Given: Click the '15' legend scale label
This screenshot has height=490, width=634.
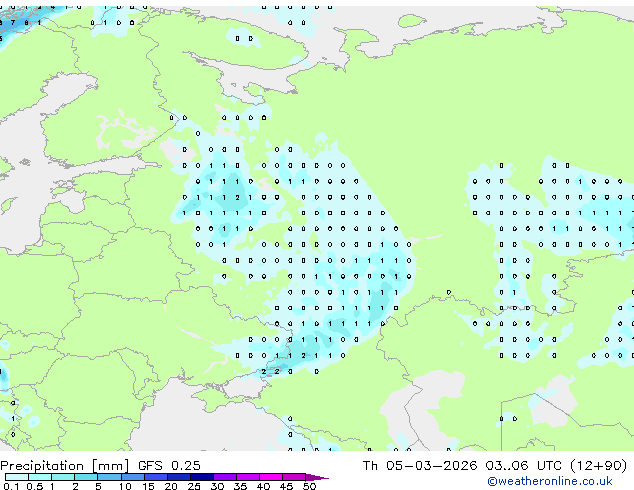Looking at the screenshot, I should click(x=148, y=486).
